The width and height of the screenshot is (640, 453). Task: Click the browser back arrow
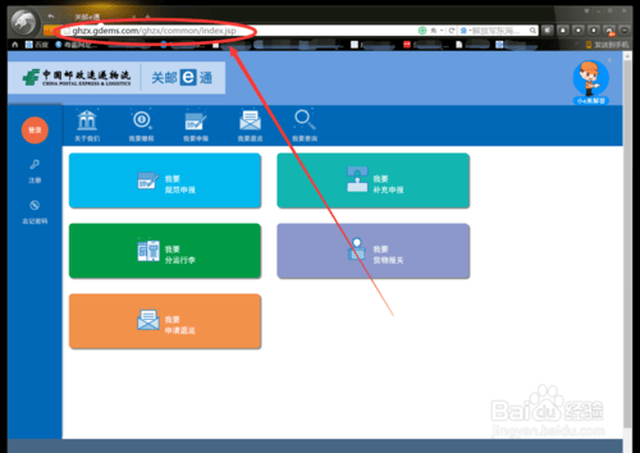(x=51, y=16)
